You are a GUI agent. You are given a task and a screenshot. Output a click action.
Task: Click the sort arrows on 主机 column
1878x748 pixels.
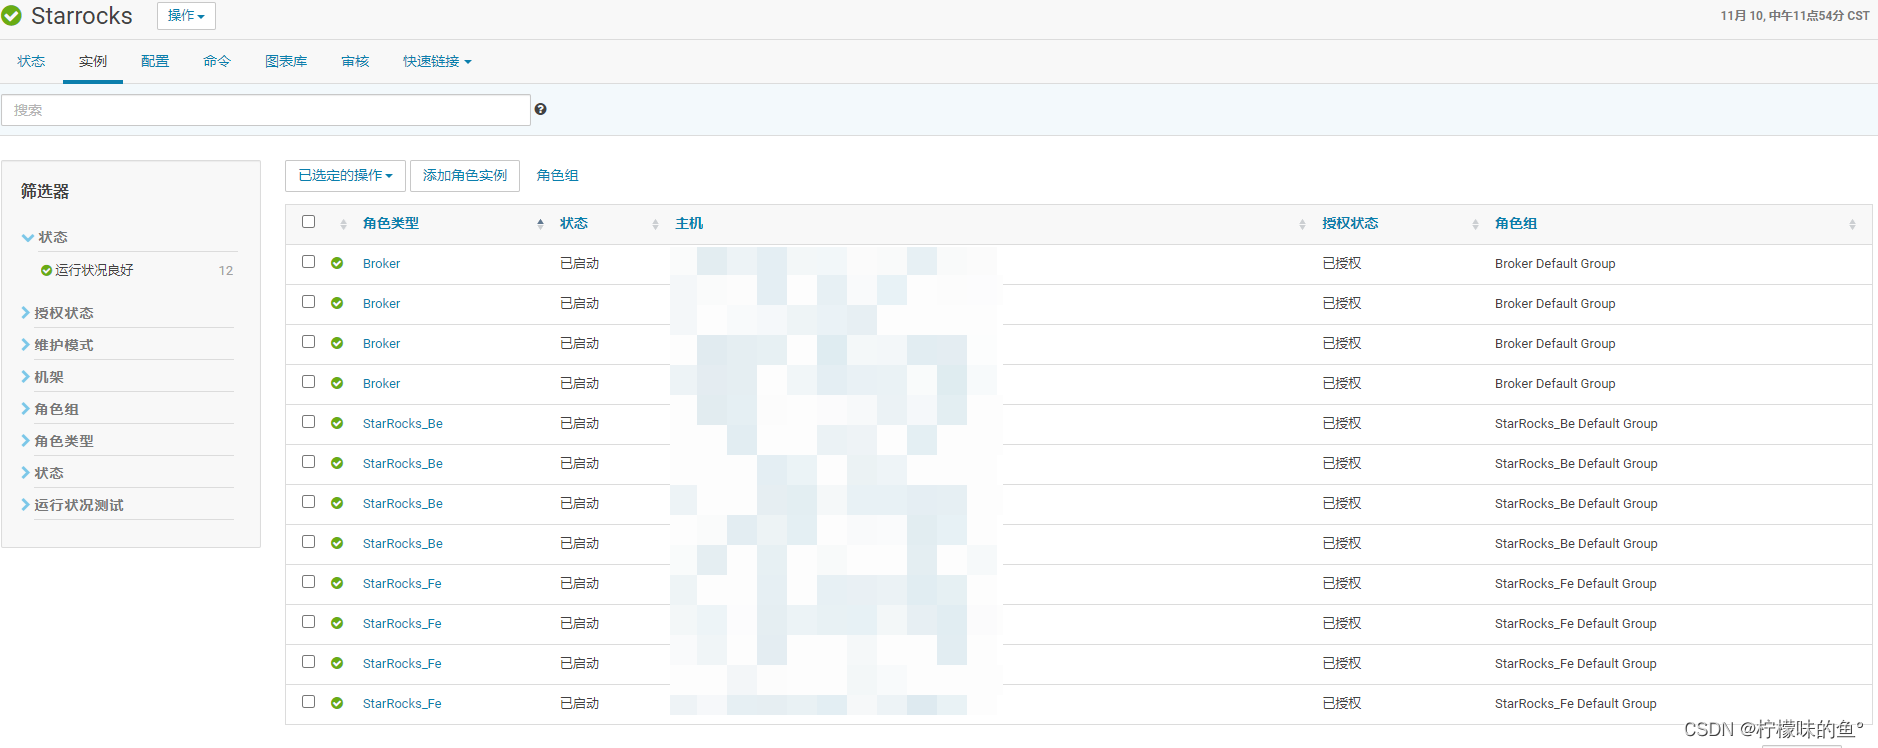click(x=1302, y=224)
